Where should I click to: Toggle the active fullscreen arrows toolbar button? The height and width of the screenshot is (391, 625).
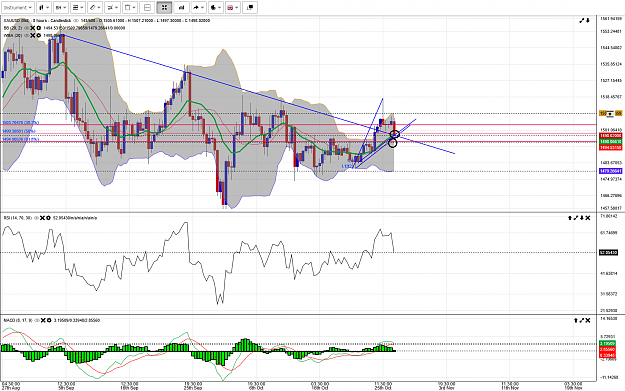click(164, 7)
